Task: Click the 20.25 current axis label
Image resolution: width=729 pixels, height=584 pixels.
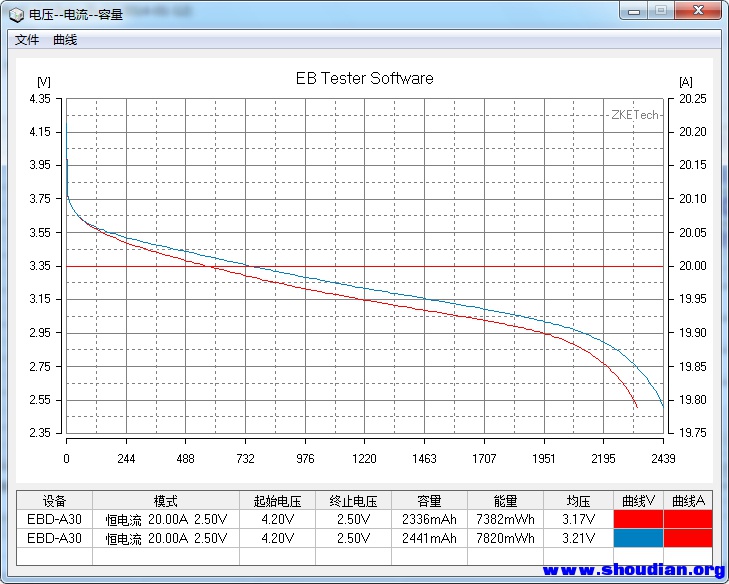Action: click(693, 99)
